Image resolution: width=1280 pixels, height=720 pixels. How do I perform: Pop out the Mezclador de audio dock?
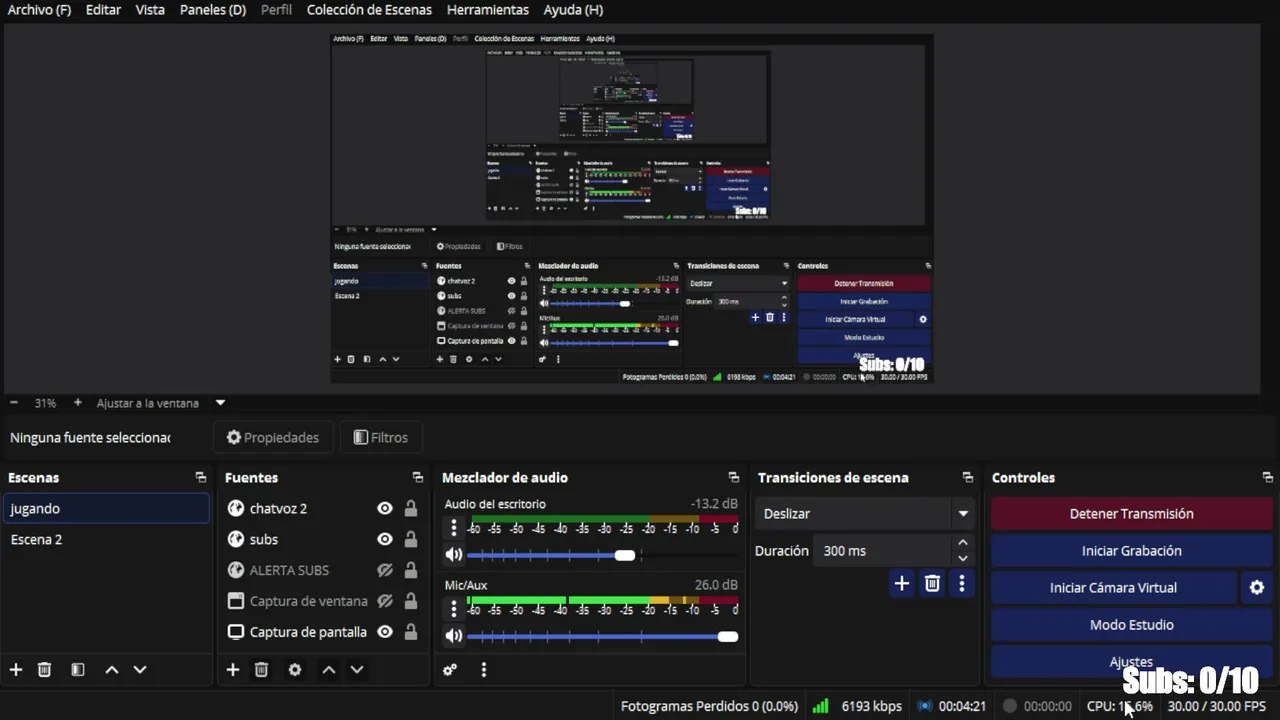click(x=734, y=478)
